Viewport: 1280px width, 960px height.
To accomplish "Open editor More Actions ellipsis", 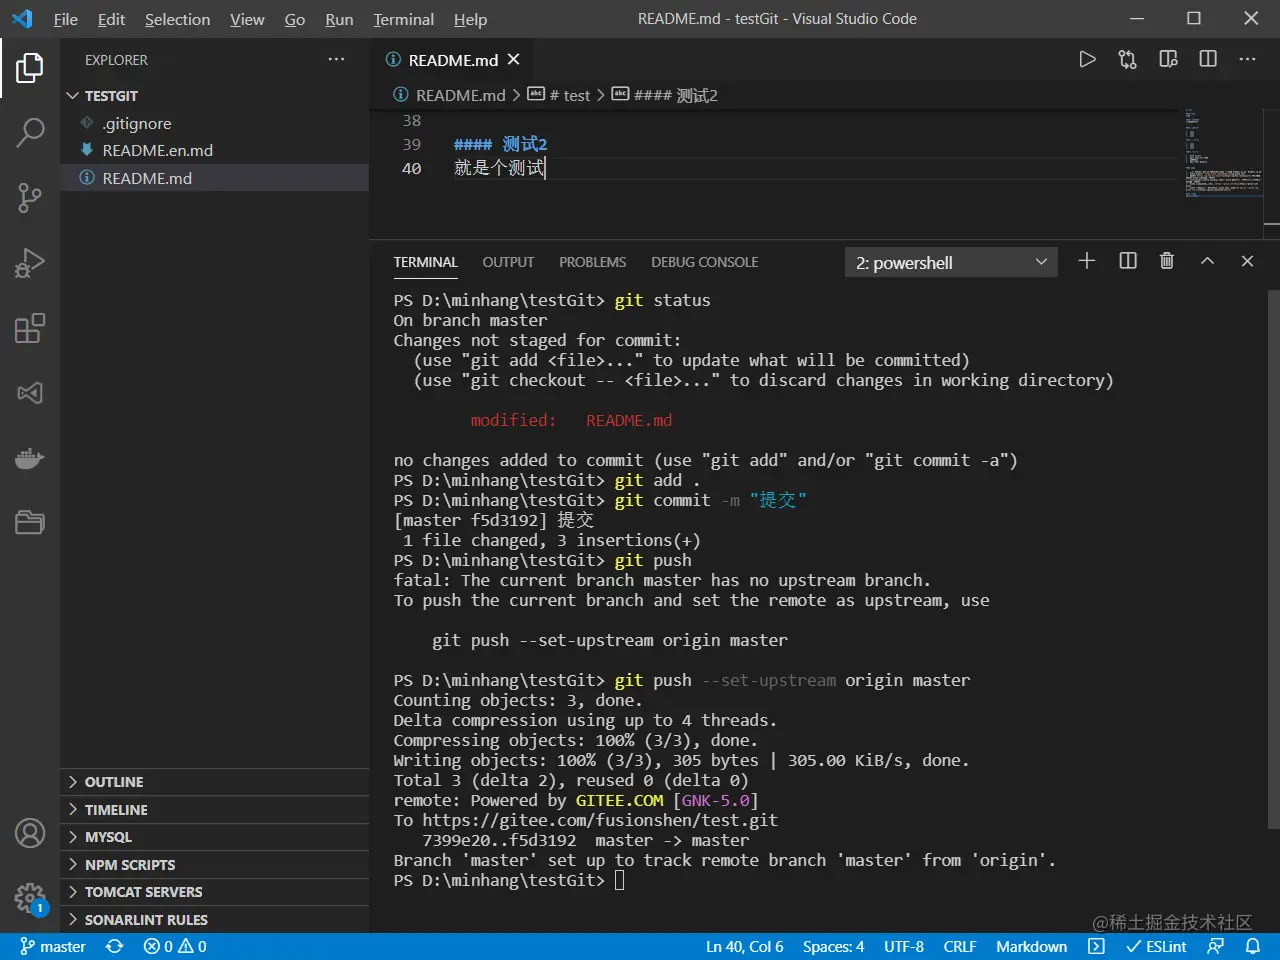I will (1247, 60).
